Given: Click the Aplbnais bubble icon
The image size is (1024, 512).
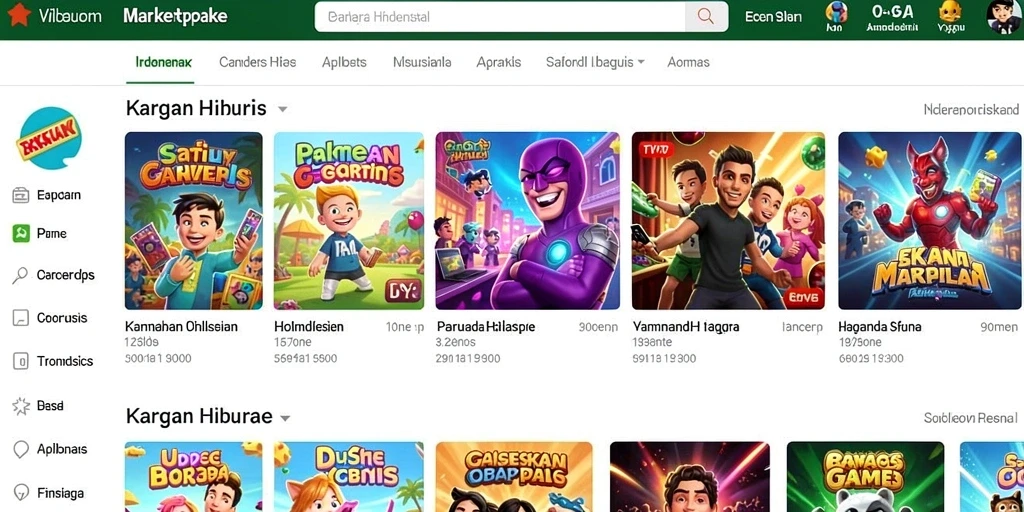Looking at the screenshot, I should click(x=21, y=449).
